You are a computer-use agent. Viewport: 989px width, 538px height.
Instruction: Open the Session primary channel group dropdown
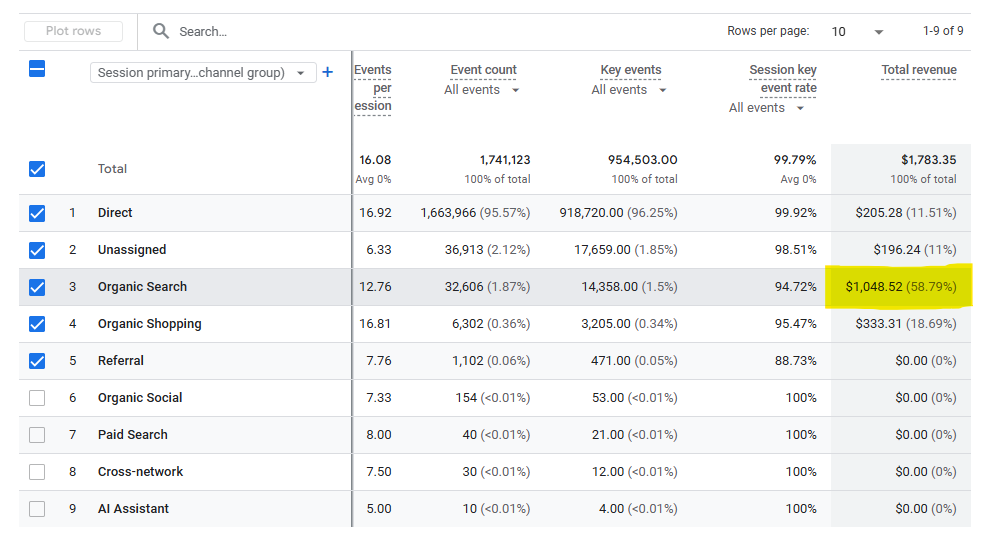[x=203, y=73]
